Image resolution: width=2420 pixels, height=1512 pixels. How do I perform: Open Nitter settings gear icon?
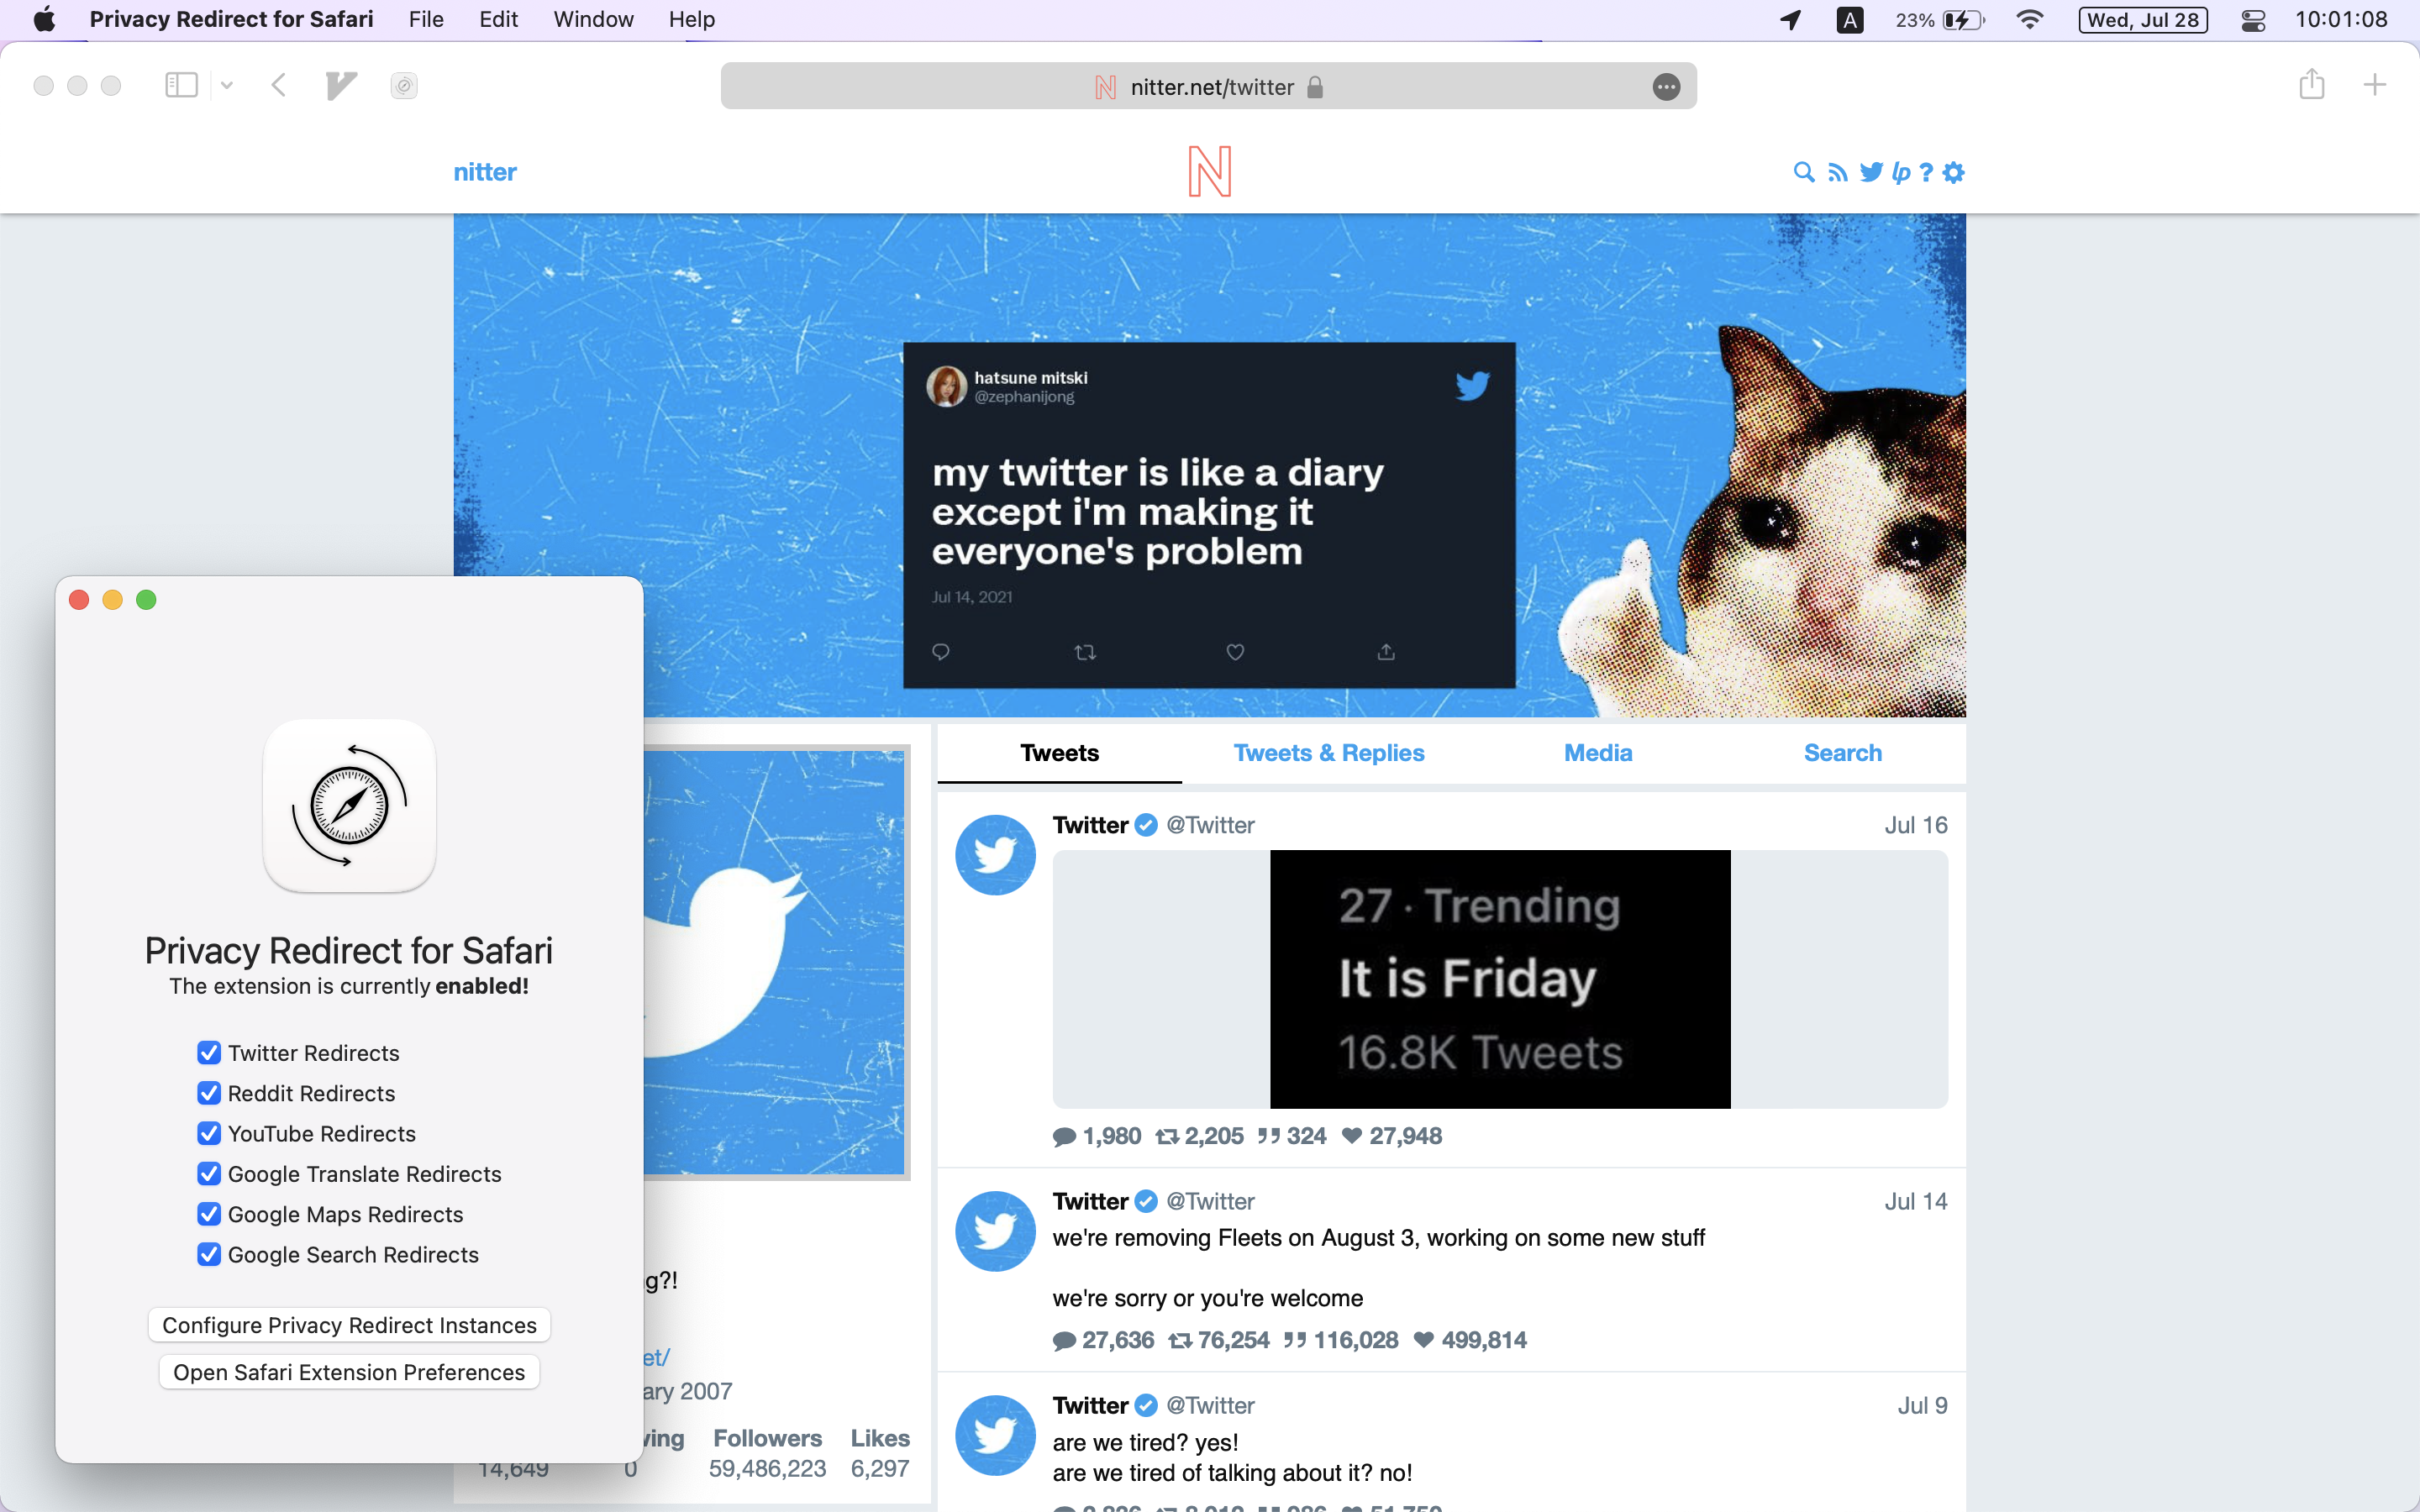(1953, 172)
